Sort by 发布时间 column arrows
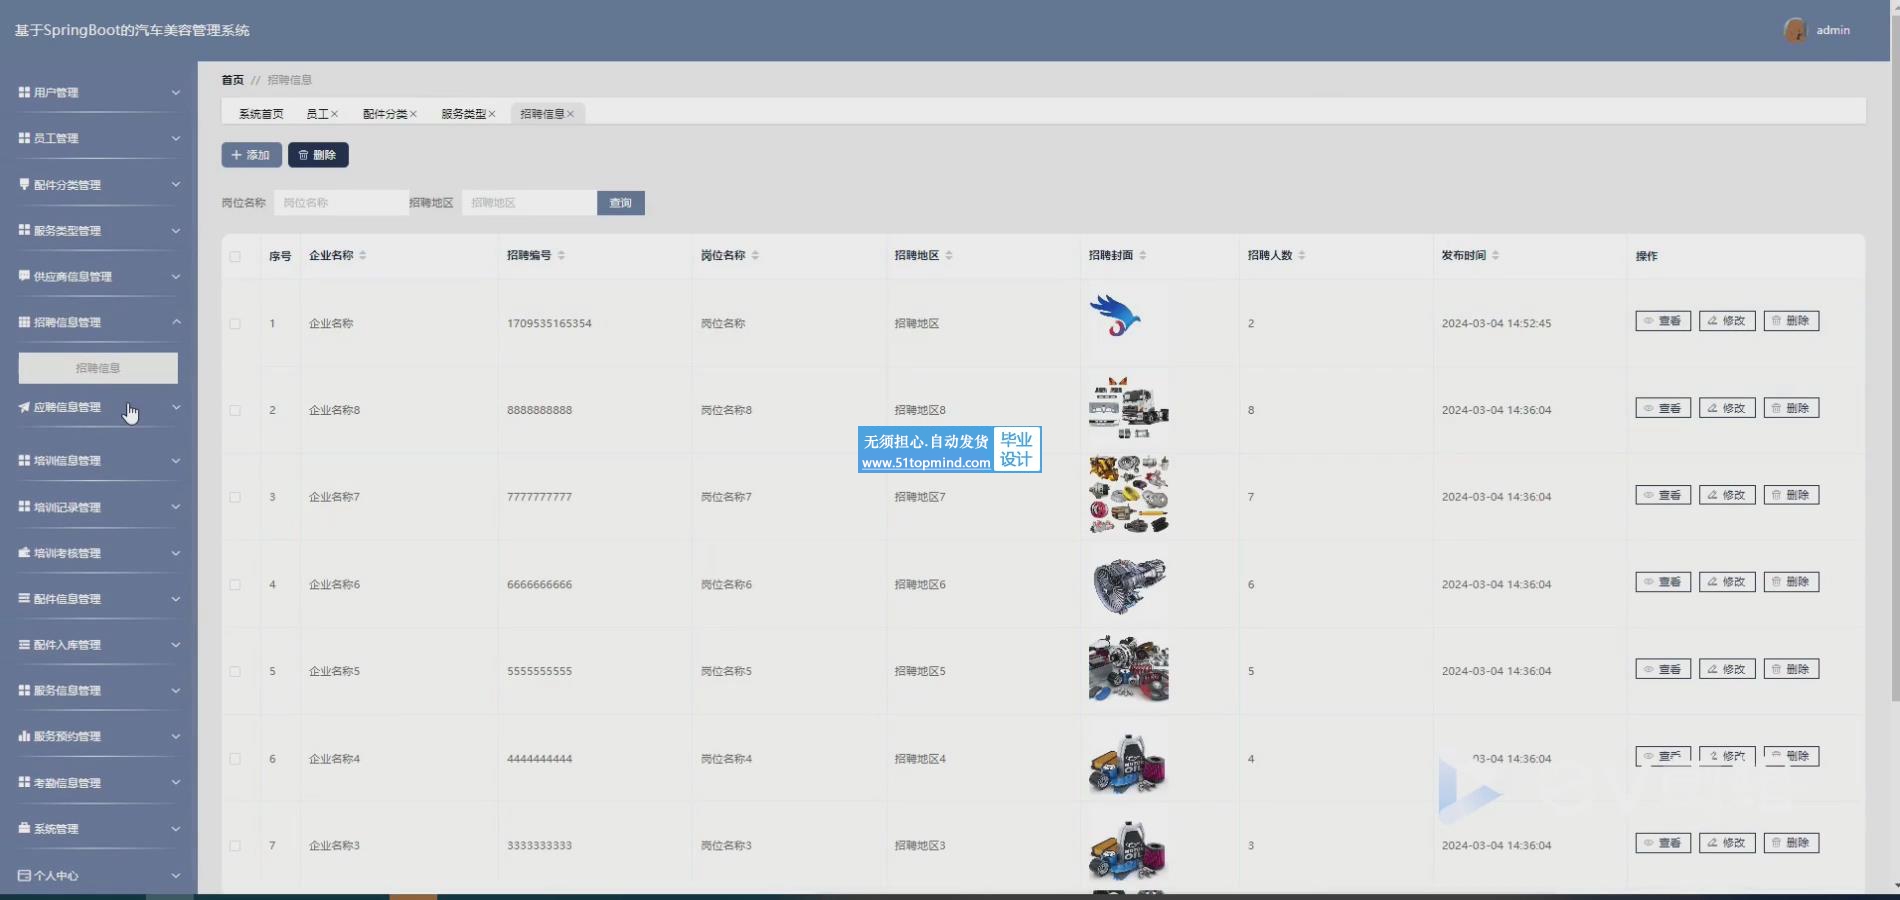 1496,256
